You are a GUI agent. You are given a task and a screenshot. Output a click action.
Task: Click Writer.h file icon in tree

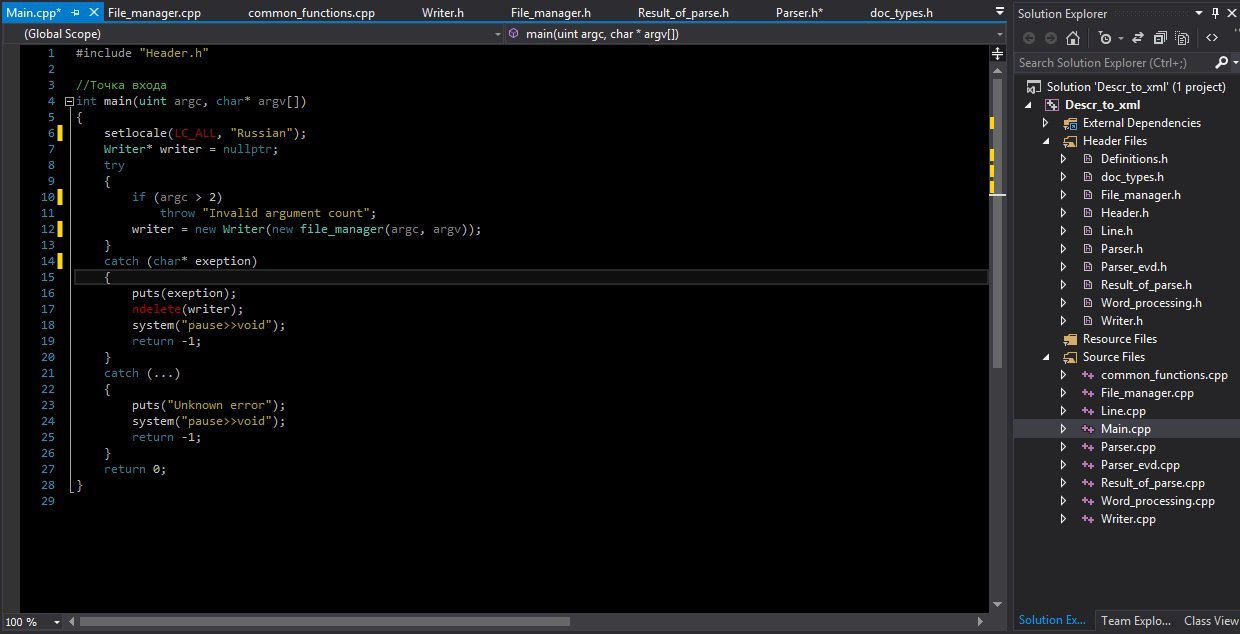1088,321
